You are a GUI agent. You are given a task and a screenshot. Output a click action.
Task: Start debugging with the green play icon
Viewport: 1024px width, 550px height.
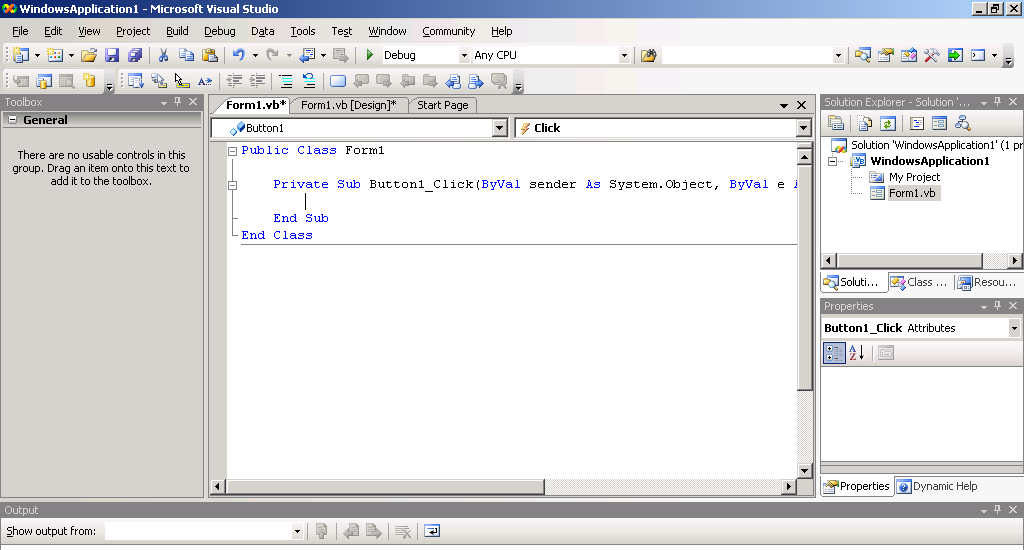tap(370, 56)
